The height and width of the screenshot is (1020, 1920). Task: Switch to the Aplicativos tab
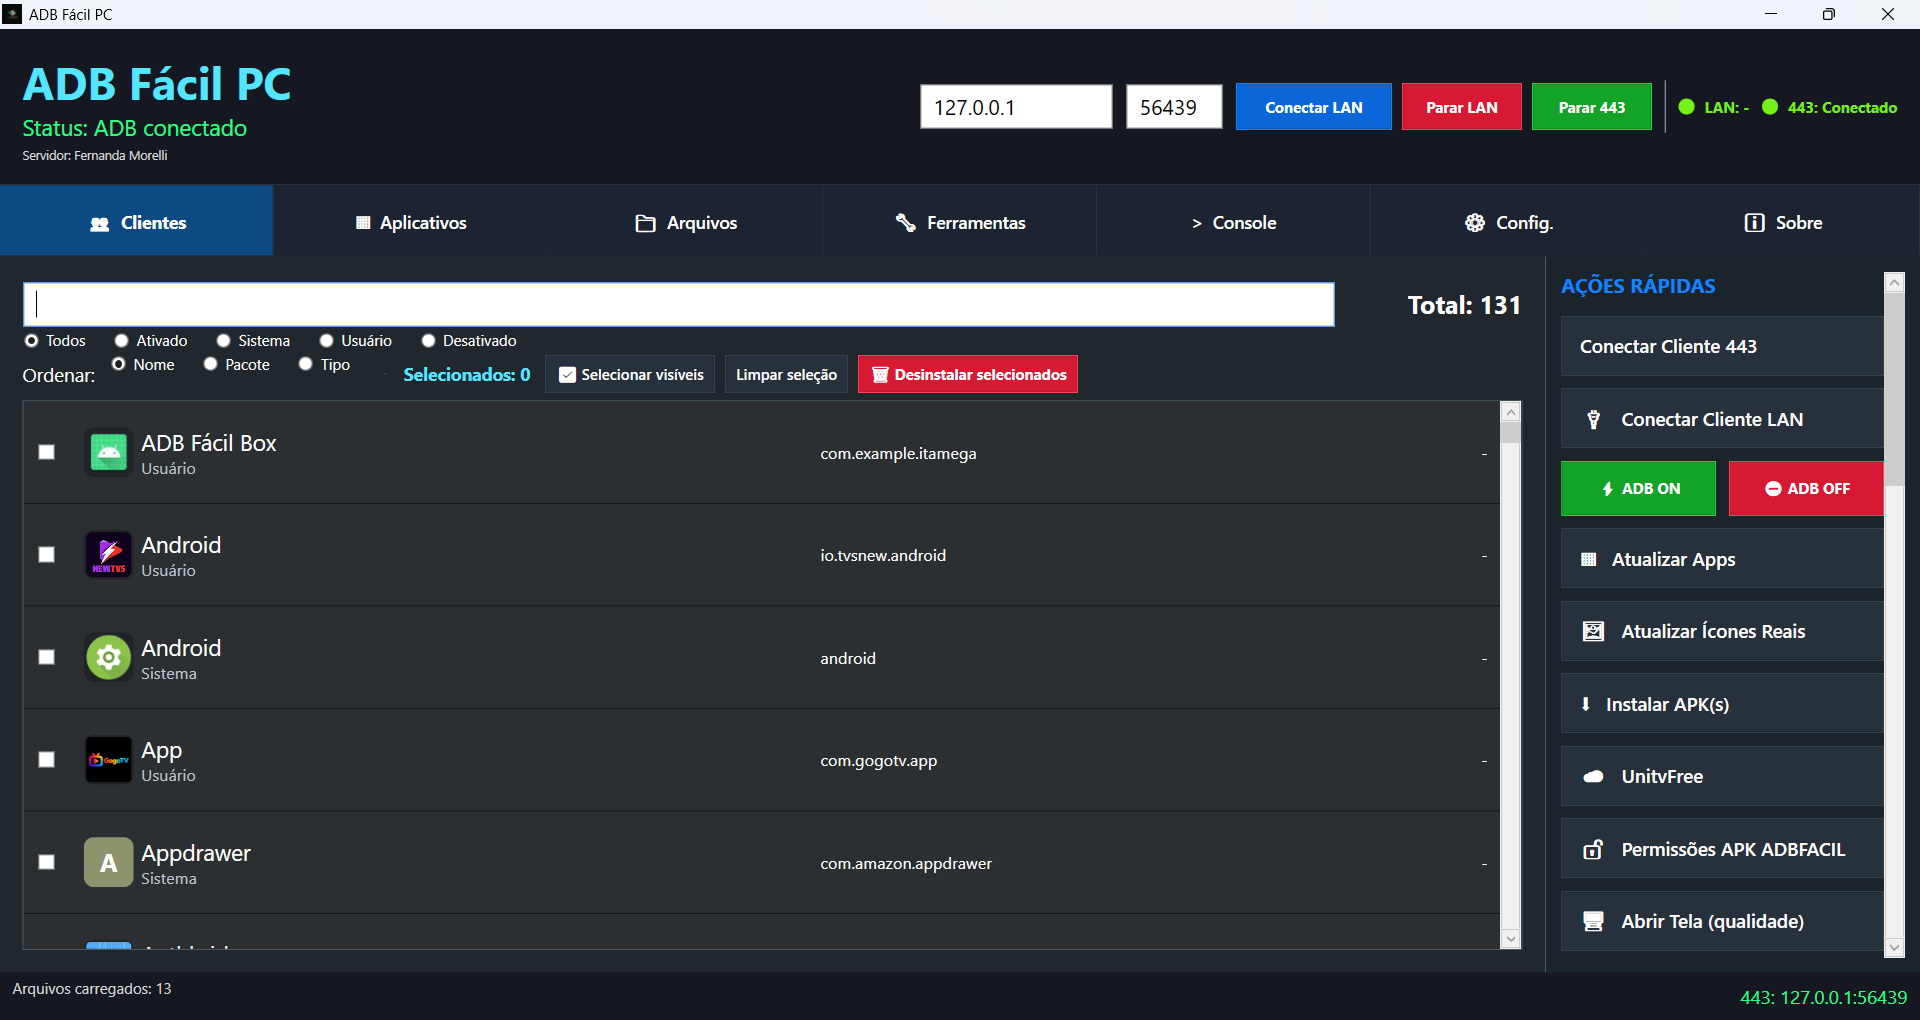(x=411, y=220)
